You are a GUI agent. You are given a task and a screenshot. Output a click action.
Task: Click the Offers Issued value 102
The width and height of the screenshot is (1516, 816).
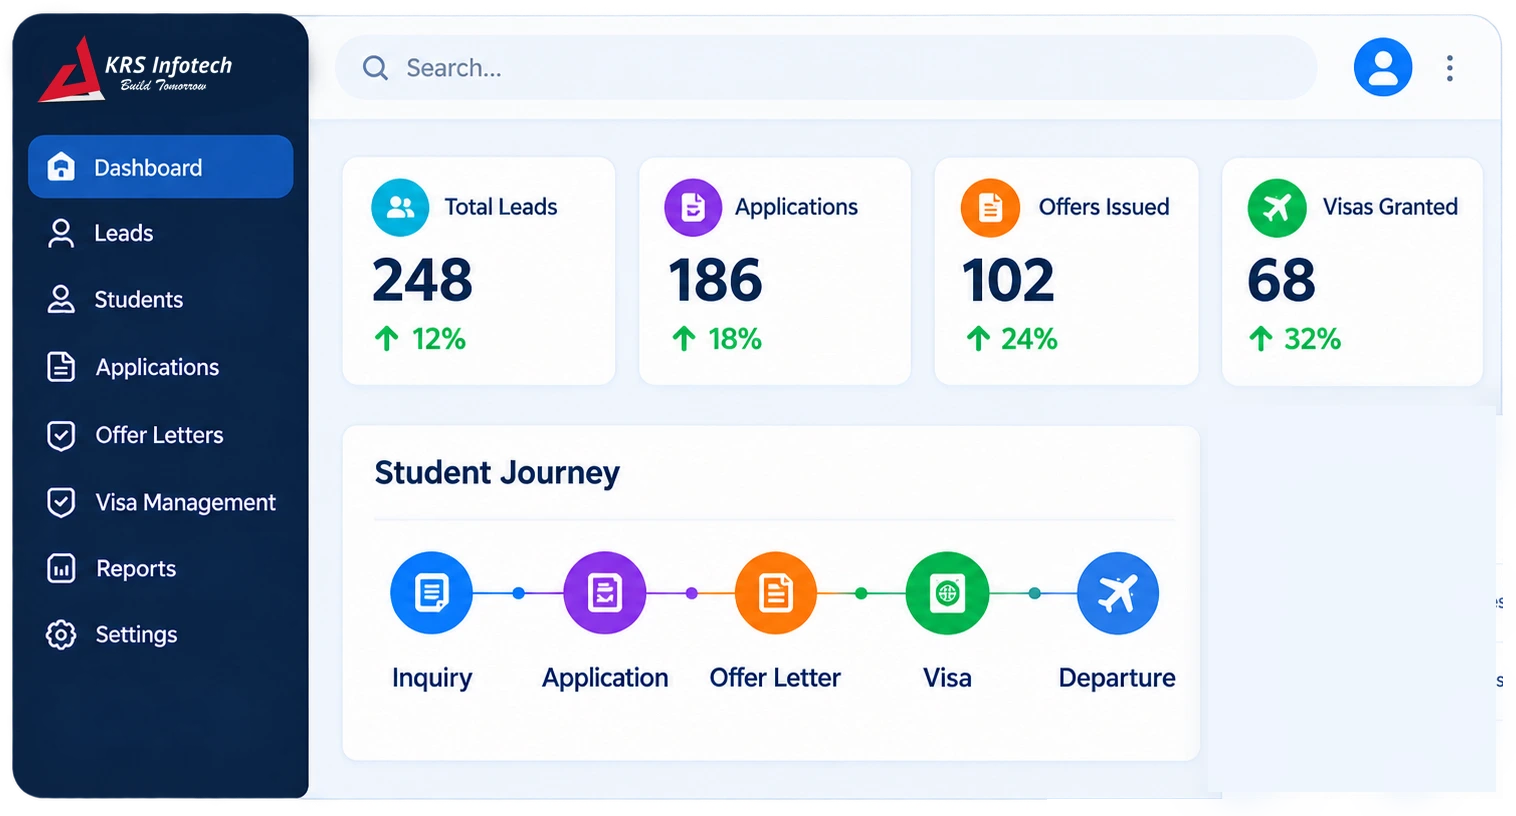click(x=1008, y=280)
